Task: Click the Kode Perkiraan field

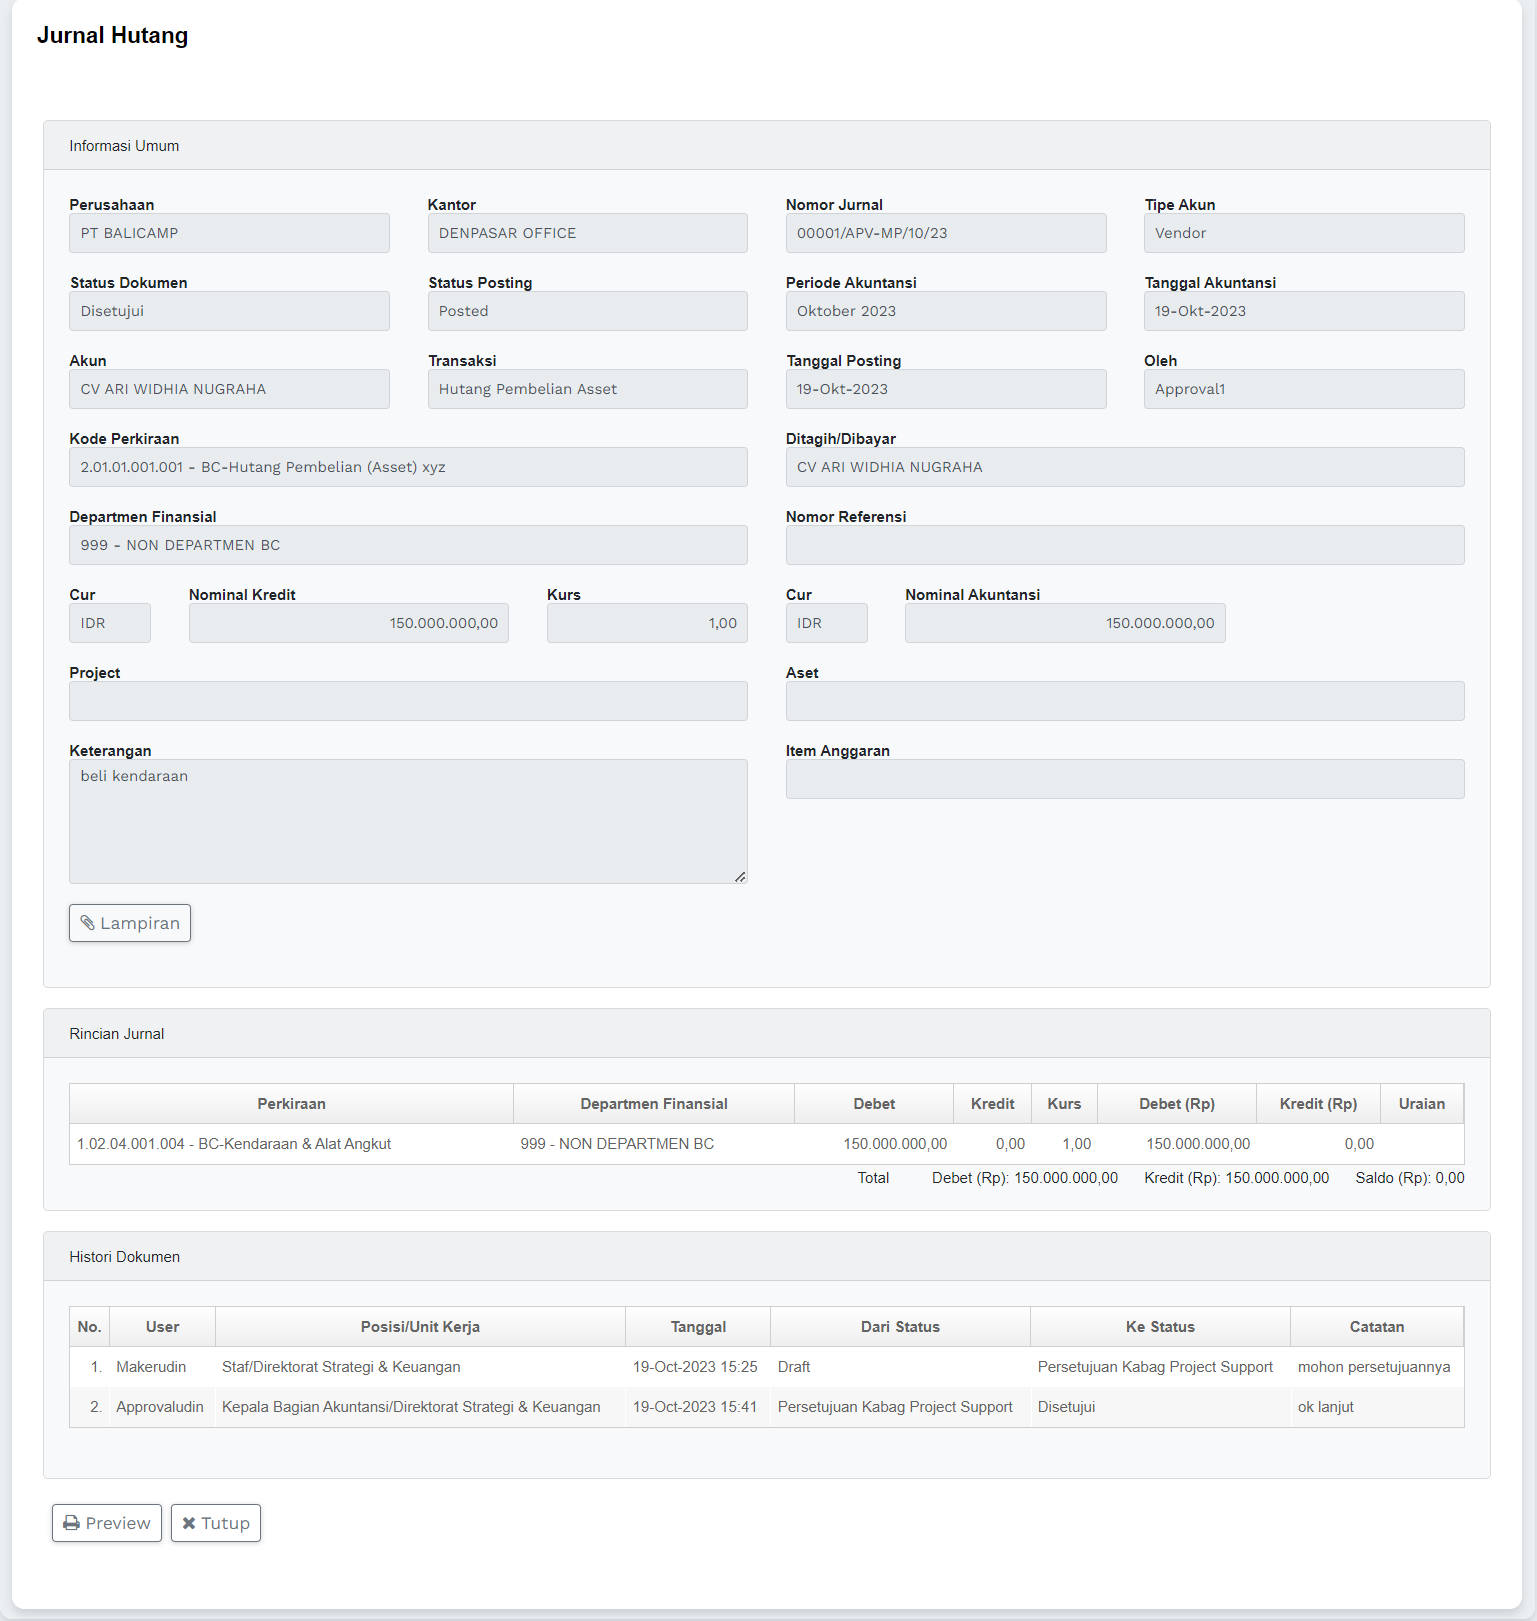Action: (408, 467)
